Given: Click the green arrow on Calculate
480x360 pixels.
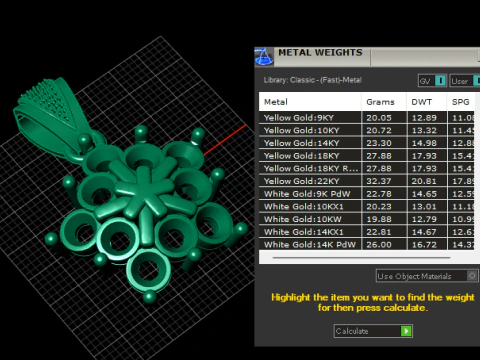Looking at the screenshot, I should click(x=406, y=331).
